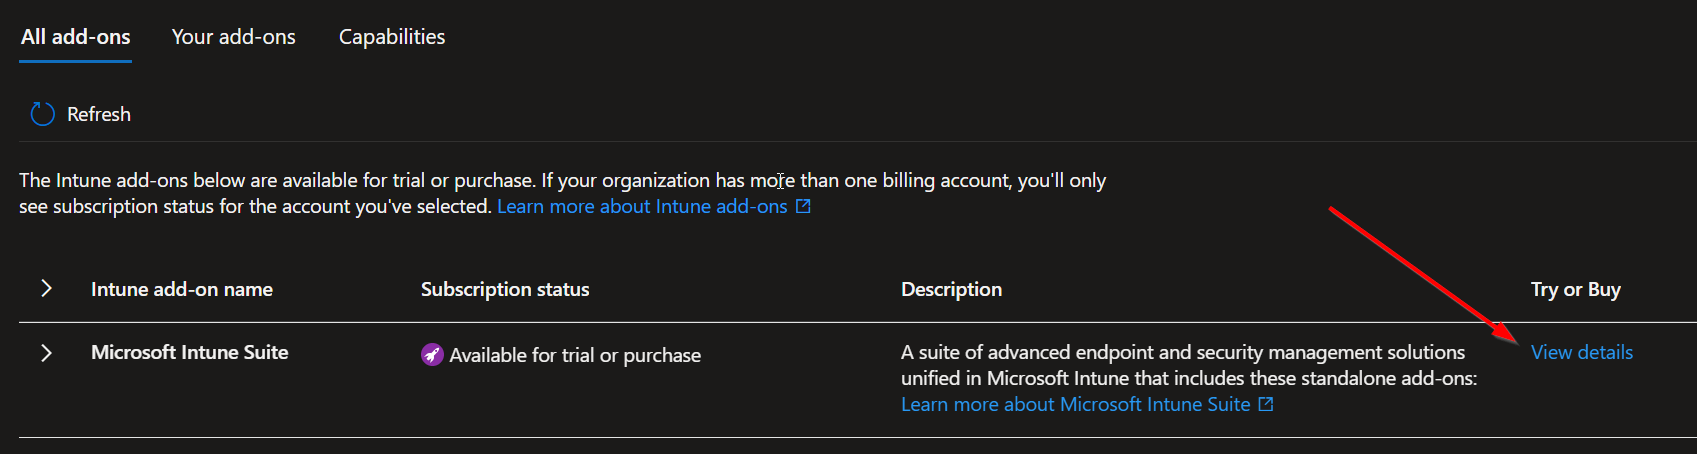Expand the Microsoft Intune Suite row chevron
The height and width of the screenshot is (454, 1697).
[x=46, y=353]
